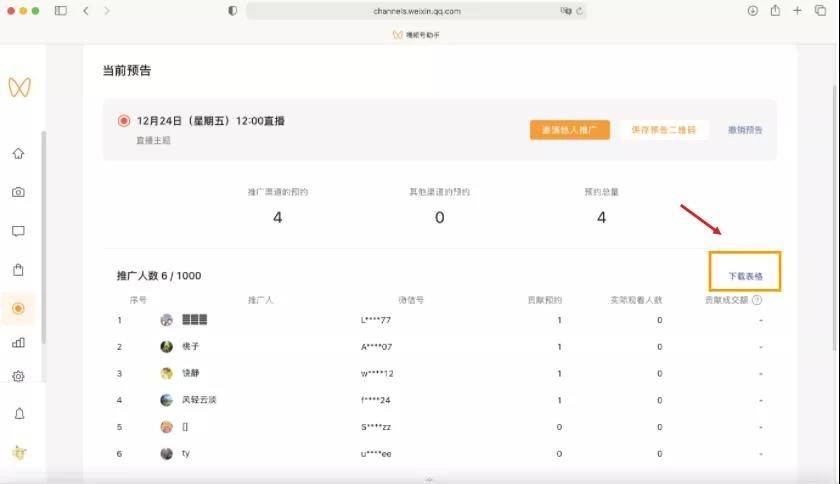This screenshot has height=484, width=840.
Task: Click the channels.weixin.qq.com address bar
Action: point(416,11)
